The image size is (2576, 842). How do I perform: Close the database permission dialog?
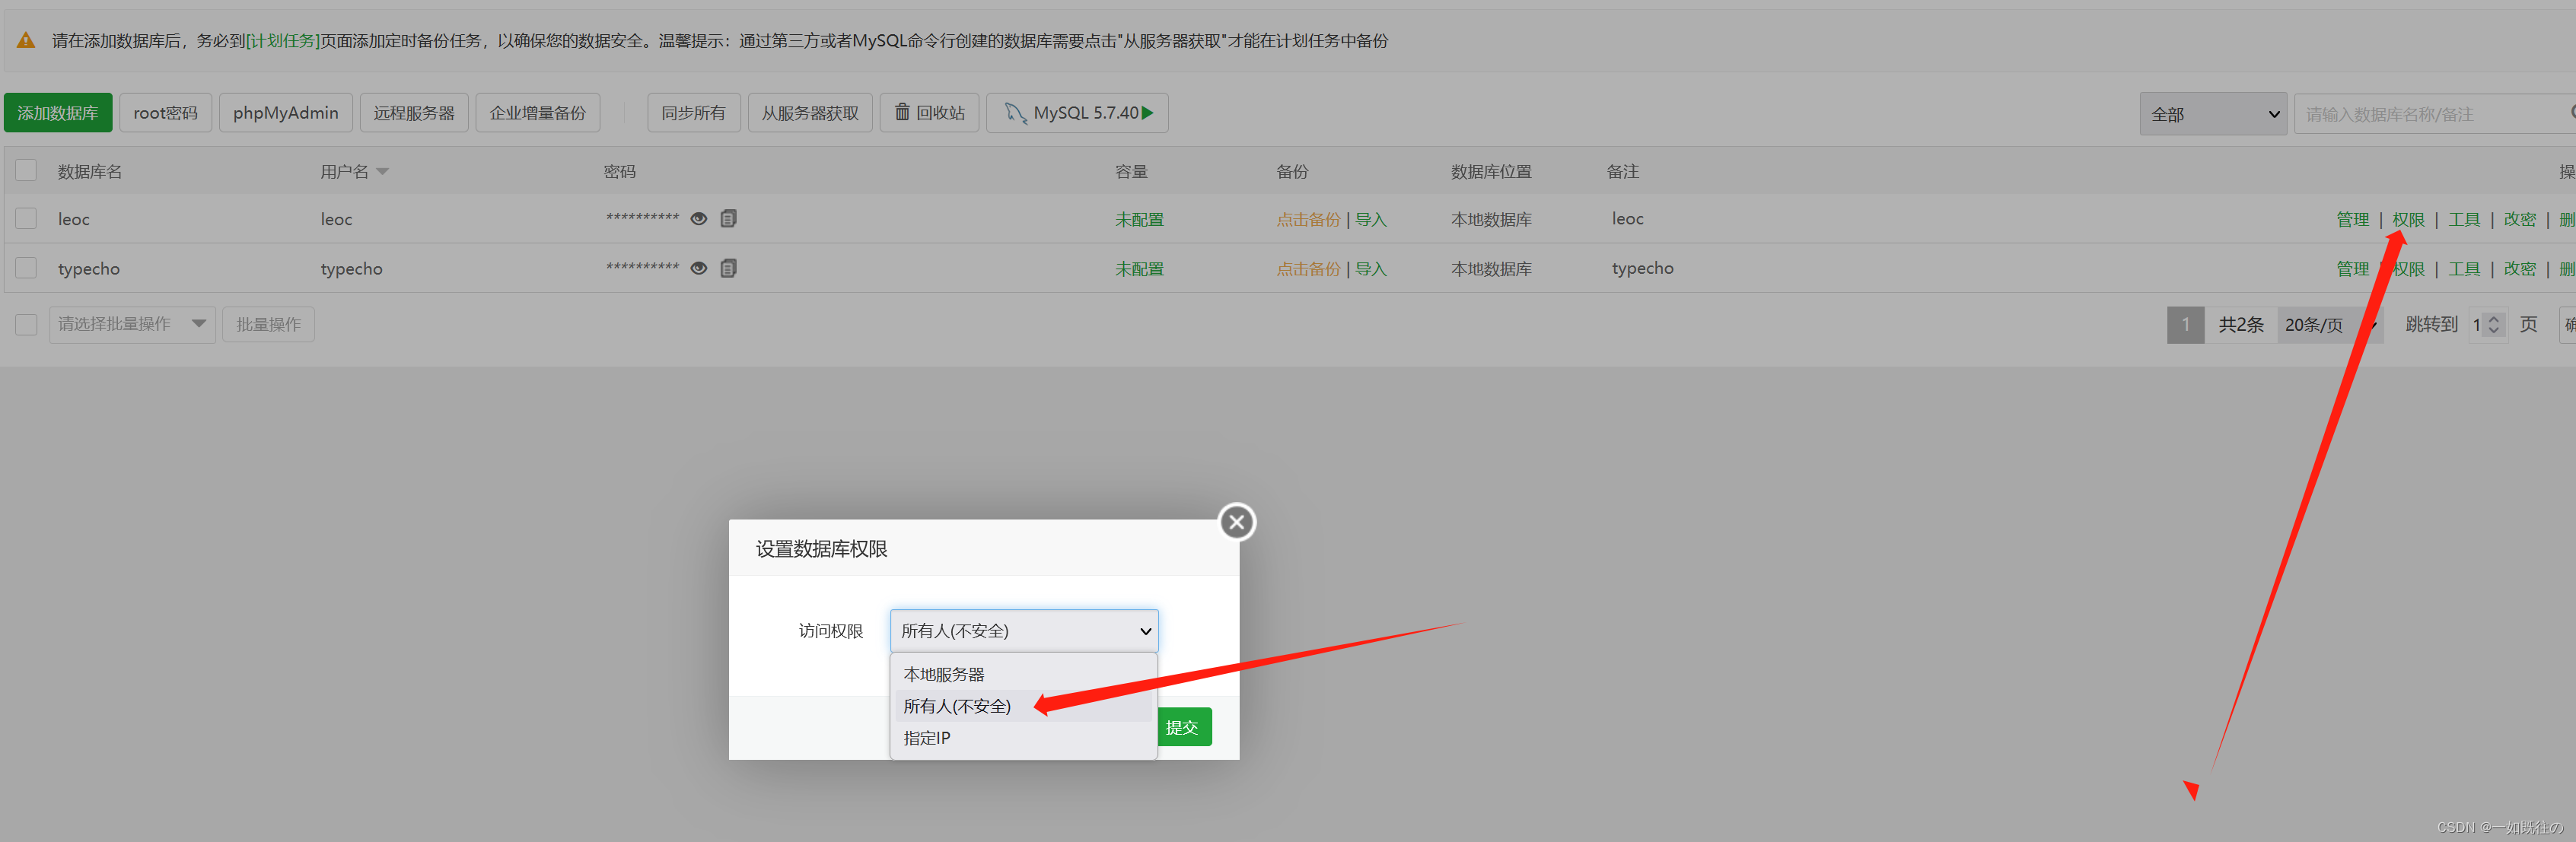(x=1236, y=522)
